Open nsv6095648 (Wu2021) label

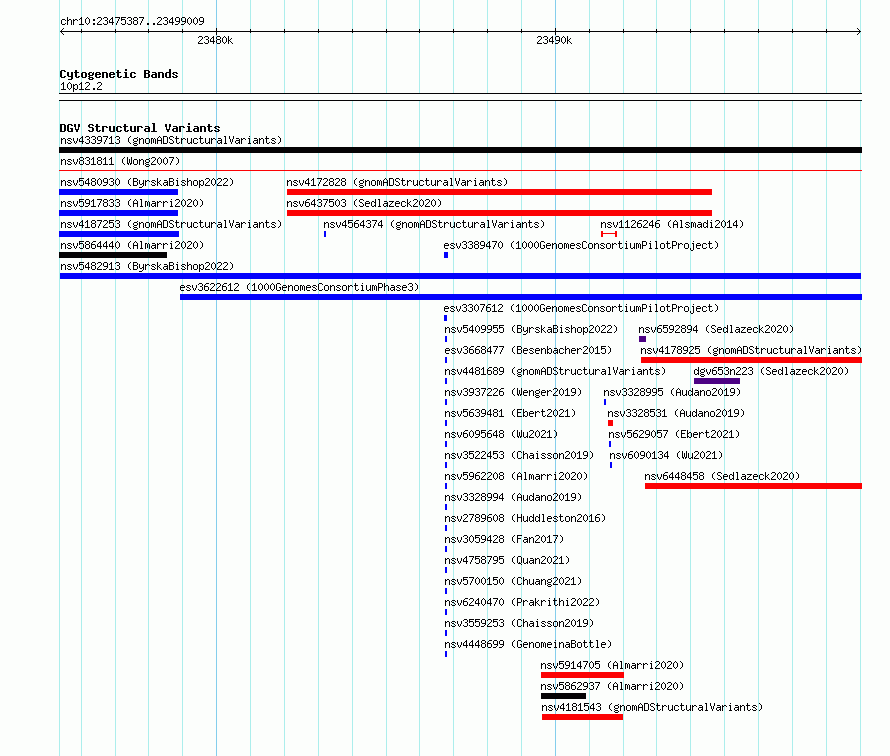coord(501,434)
